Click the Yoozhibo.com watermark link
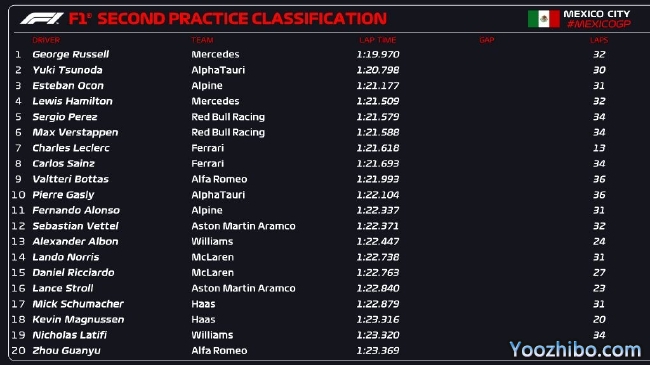This screenshot has height=365, width=650. [x=575, y=349]
